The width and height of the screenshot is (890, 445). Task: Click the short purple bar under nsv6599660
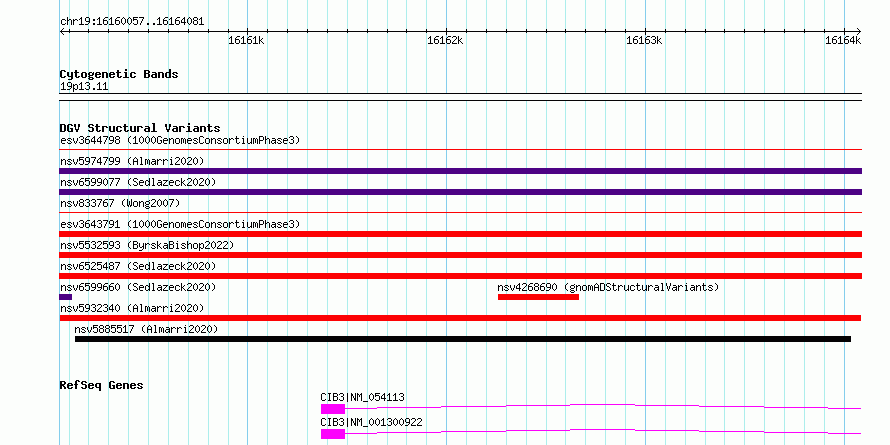[x=65, y=297]
